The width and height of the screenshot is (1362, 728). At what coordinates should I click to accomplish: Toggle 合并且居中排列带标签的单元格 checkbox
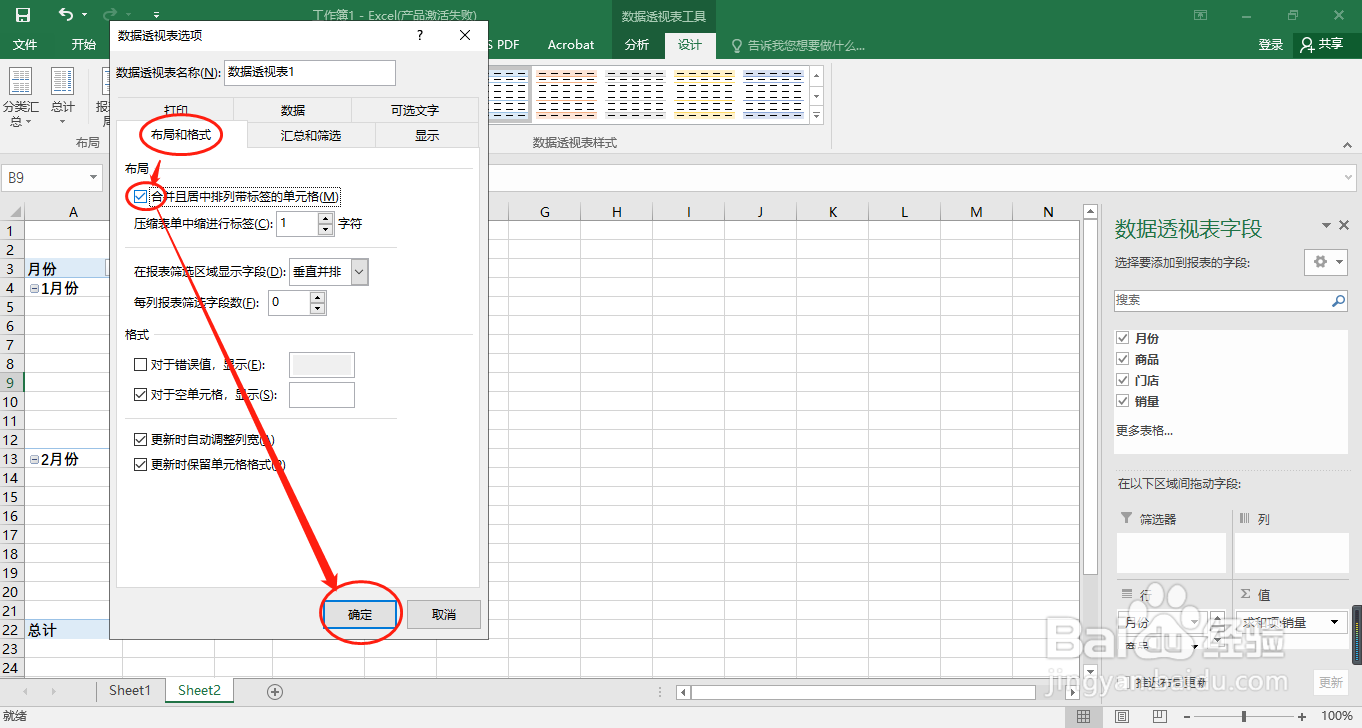[x=141, y=197]
